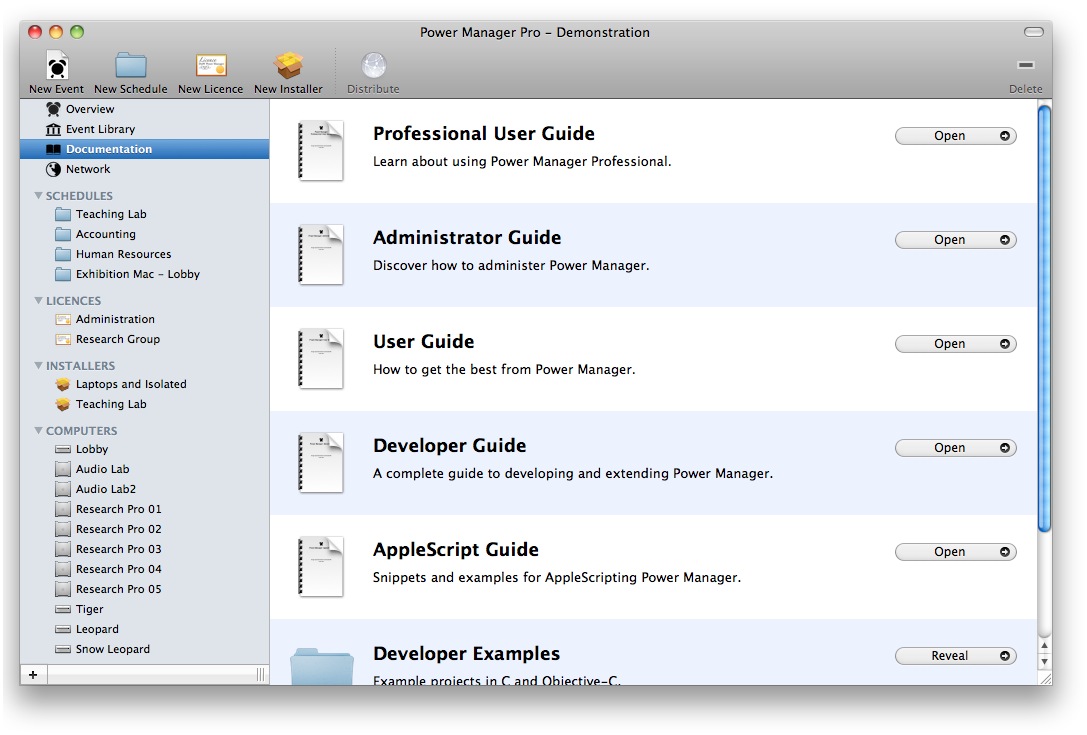Select the Snow Leopard computer
The height and width of the screenshot is (735, 1087).
(144, 650)
